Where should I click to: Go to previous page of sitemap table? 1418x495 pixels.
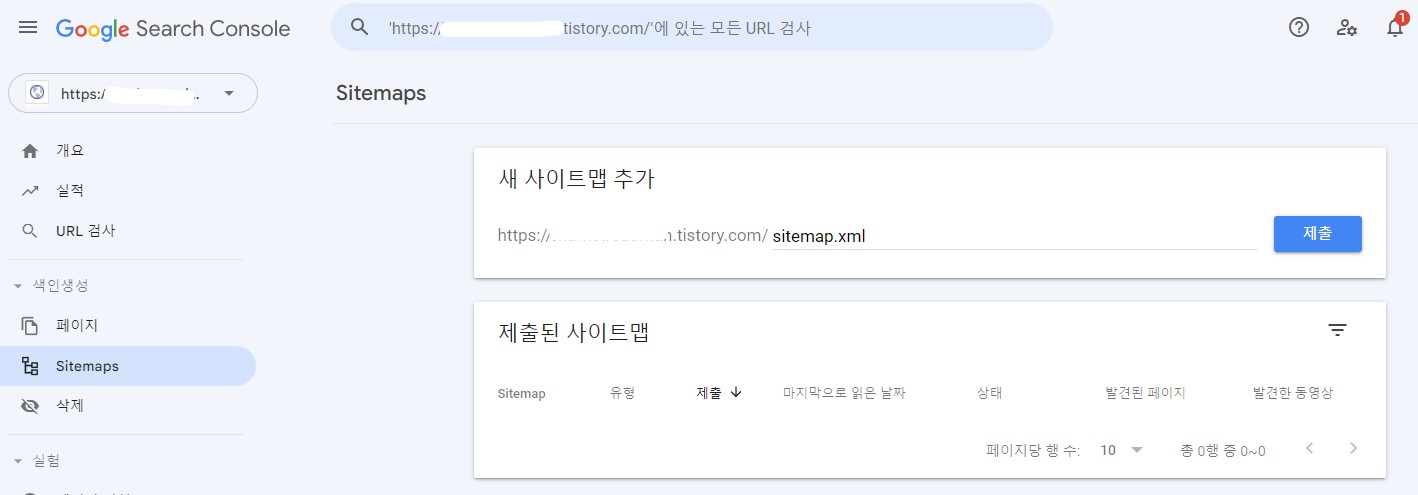click(x=1310, y=449)
